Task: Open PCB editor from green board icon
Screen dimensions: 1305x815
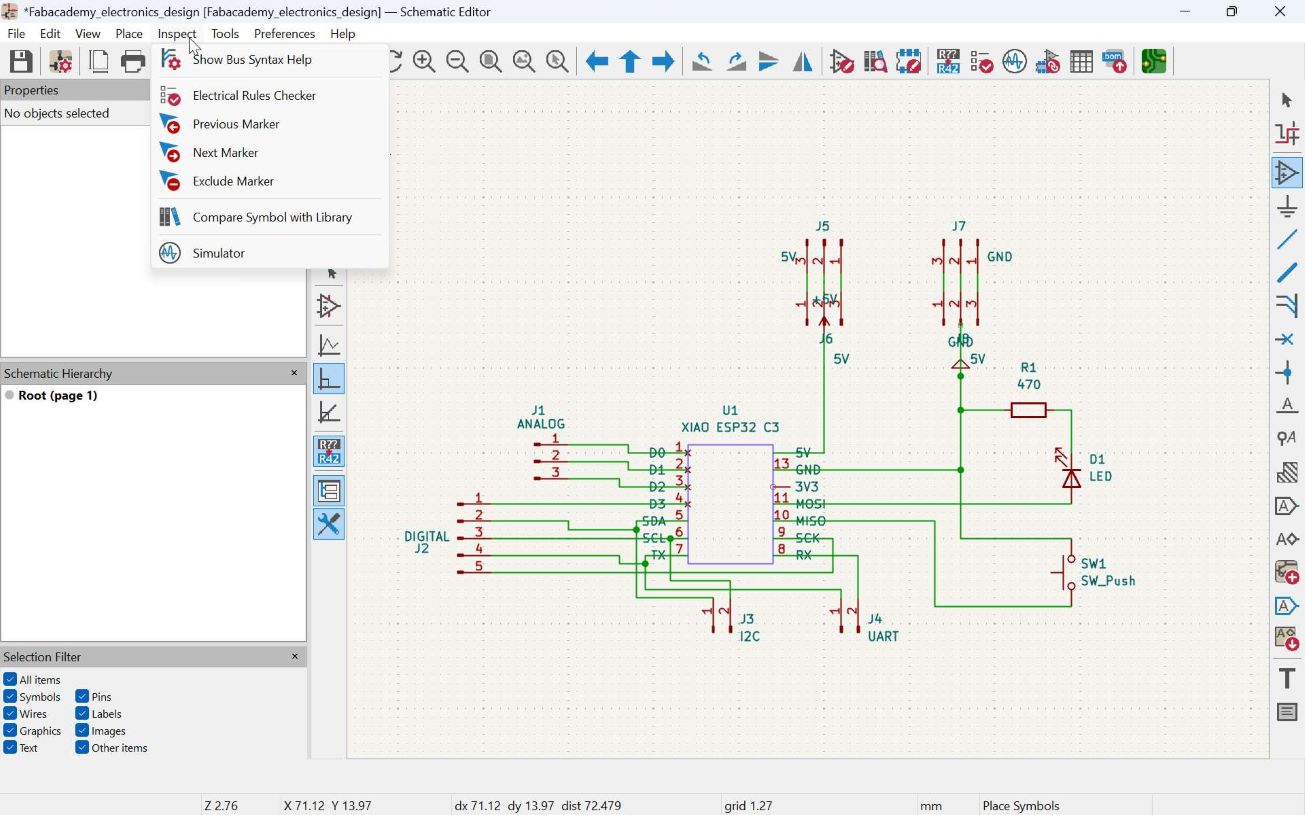Action: [x=1154, y=62]
